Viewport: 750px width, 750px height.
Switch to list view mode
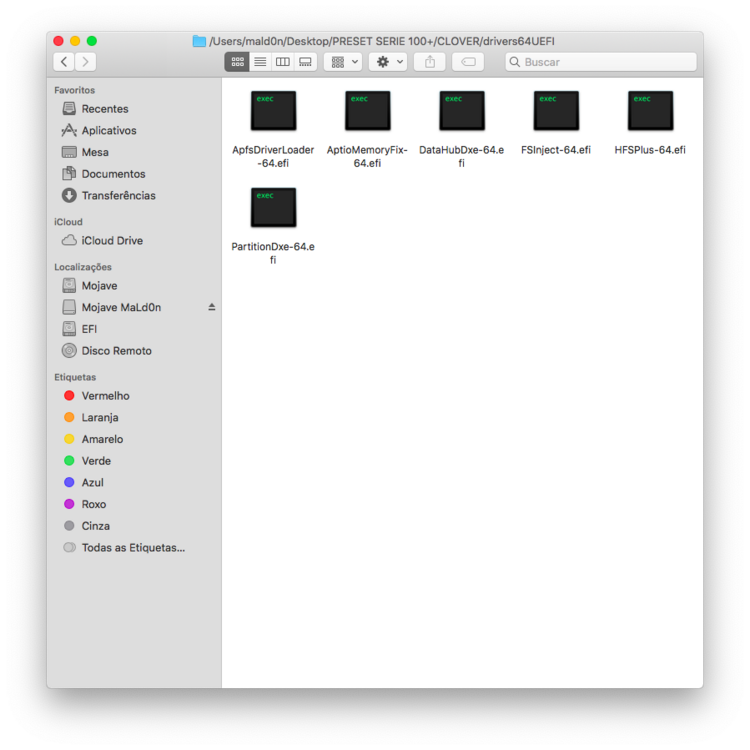(x=260, y=62)
